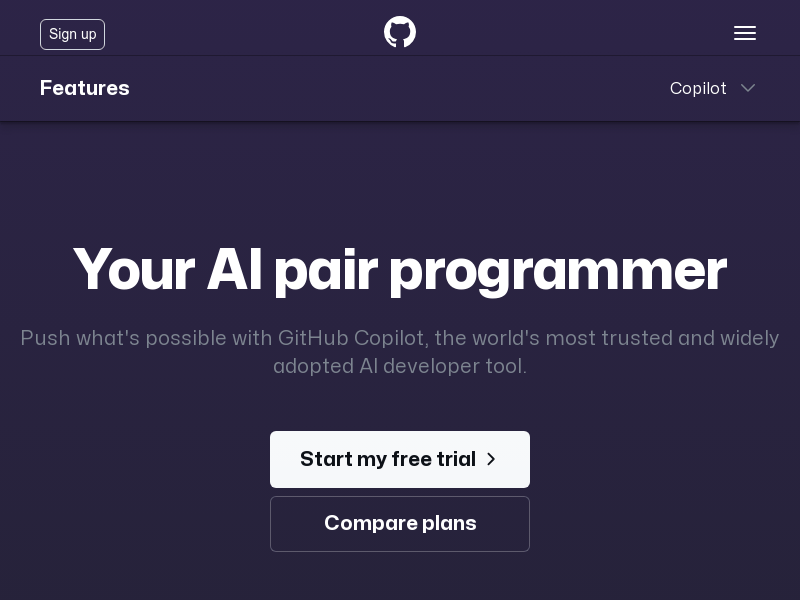Start my free trial of Copilot
Image resolution: width=800 pixels, height=600 pixels.
click(x=399, y=459)
